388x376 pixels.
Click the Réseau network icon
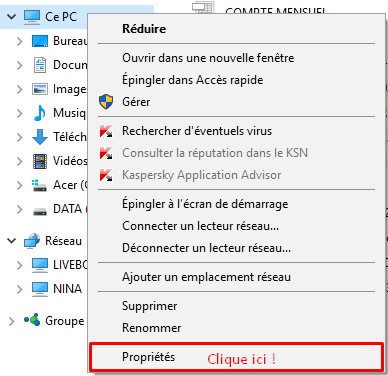tap(32, 241)
